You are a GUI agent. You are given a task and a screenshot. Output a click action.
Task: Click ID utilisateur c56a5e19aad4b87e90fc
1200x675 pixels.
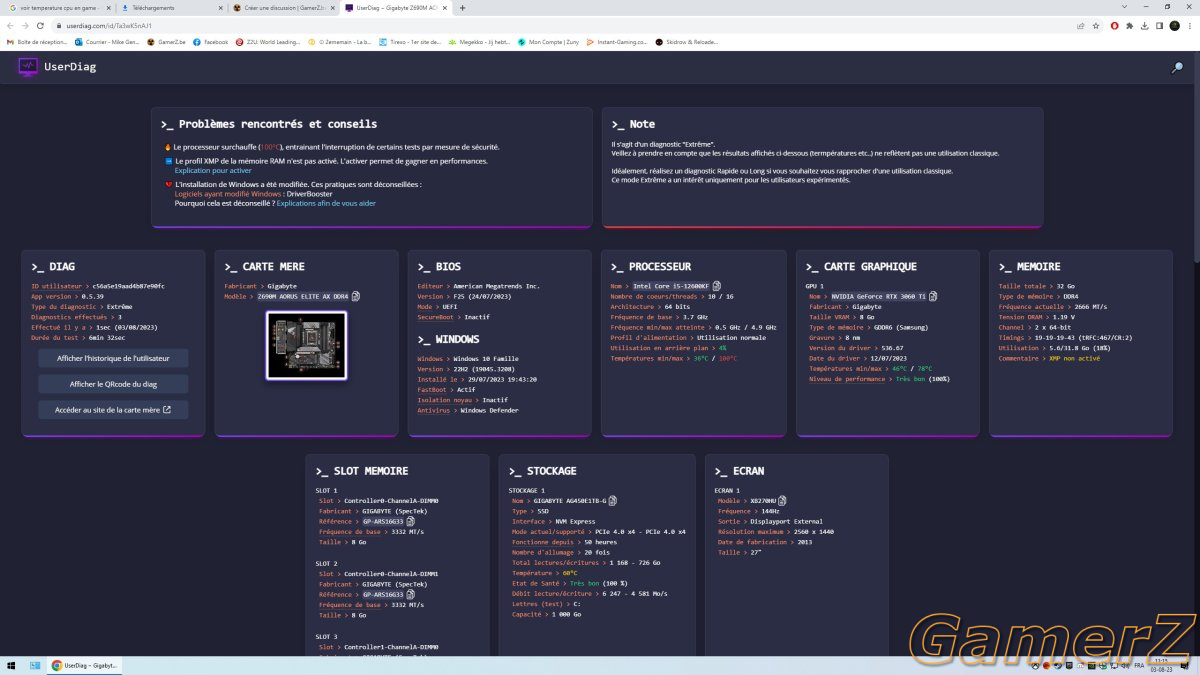click(x=98, y=286)
